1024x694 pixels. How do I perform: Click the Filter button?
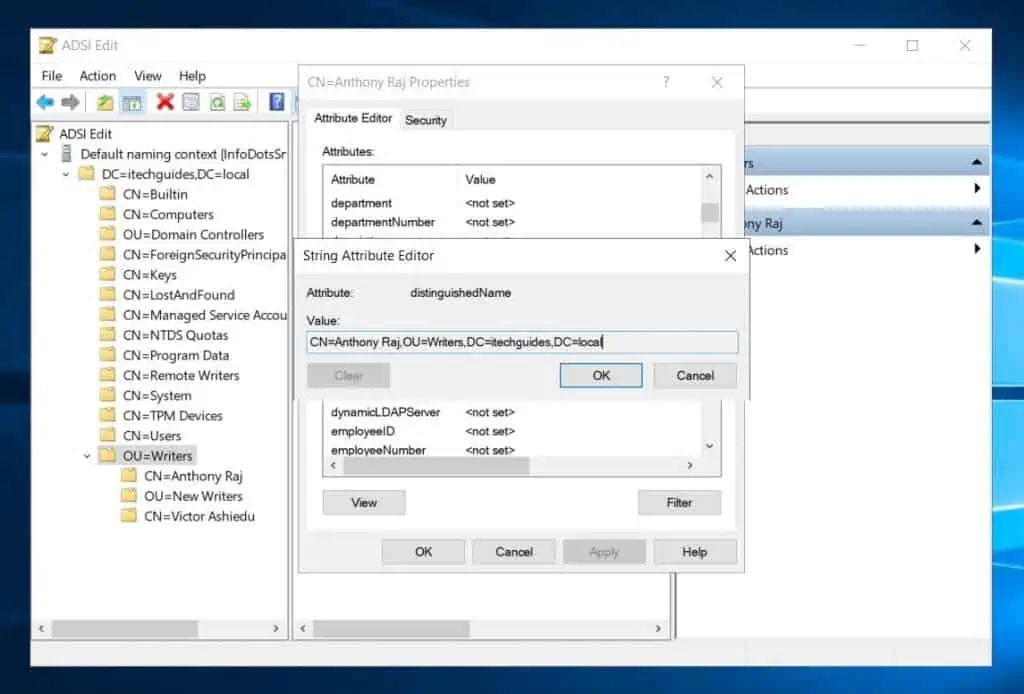(x=679, y=502)
